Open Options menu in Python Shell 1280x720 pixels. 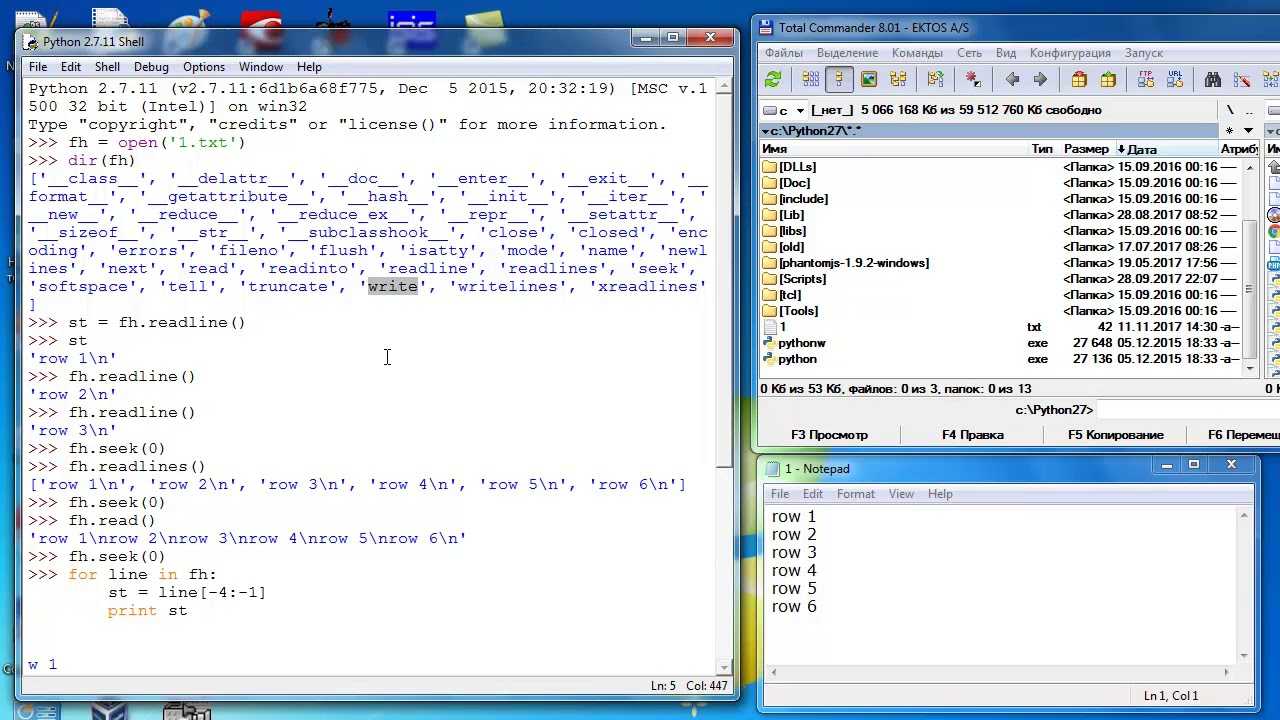pyautogui.click(x=204, y=67)
